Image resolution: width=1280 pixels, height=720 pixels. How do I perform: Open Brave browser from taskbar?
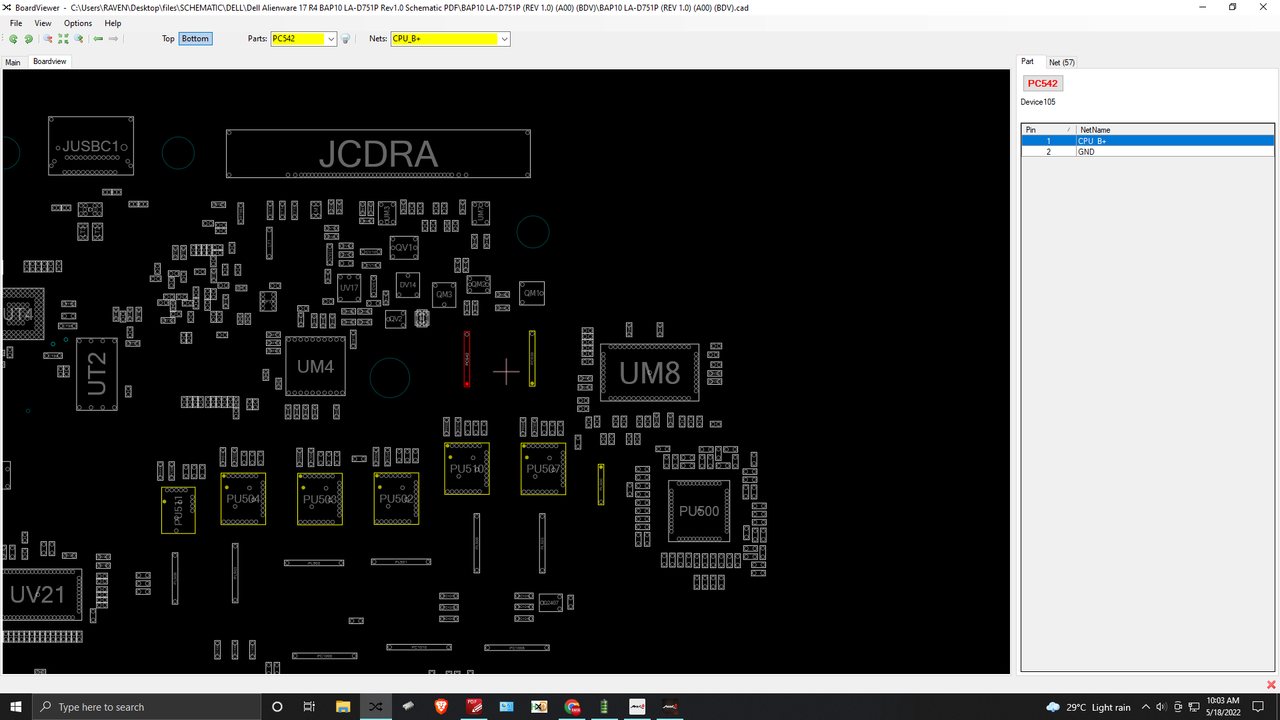(x=441, y=707)
